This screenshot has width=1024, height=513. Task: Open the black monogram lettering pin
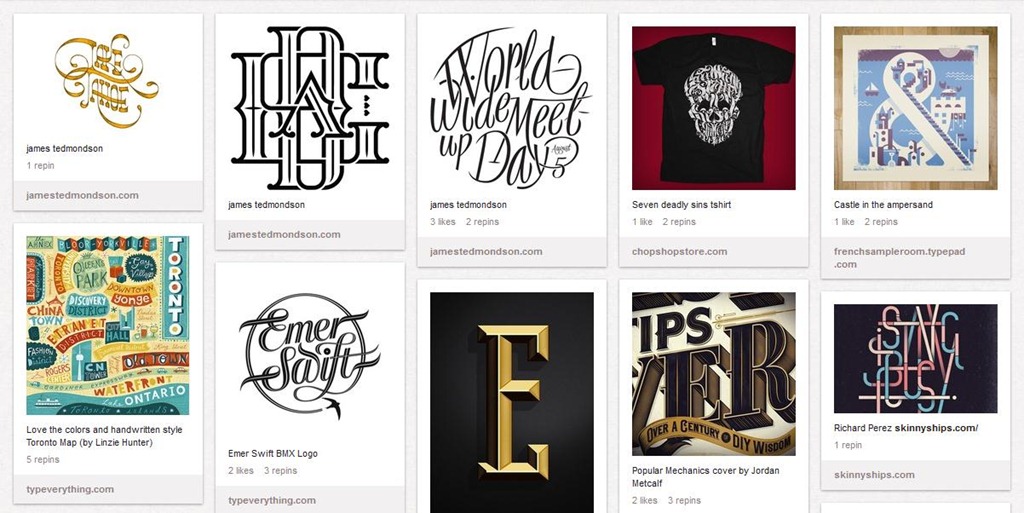pyautogui.click(x=310, y=108)
